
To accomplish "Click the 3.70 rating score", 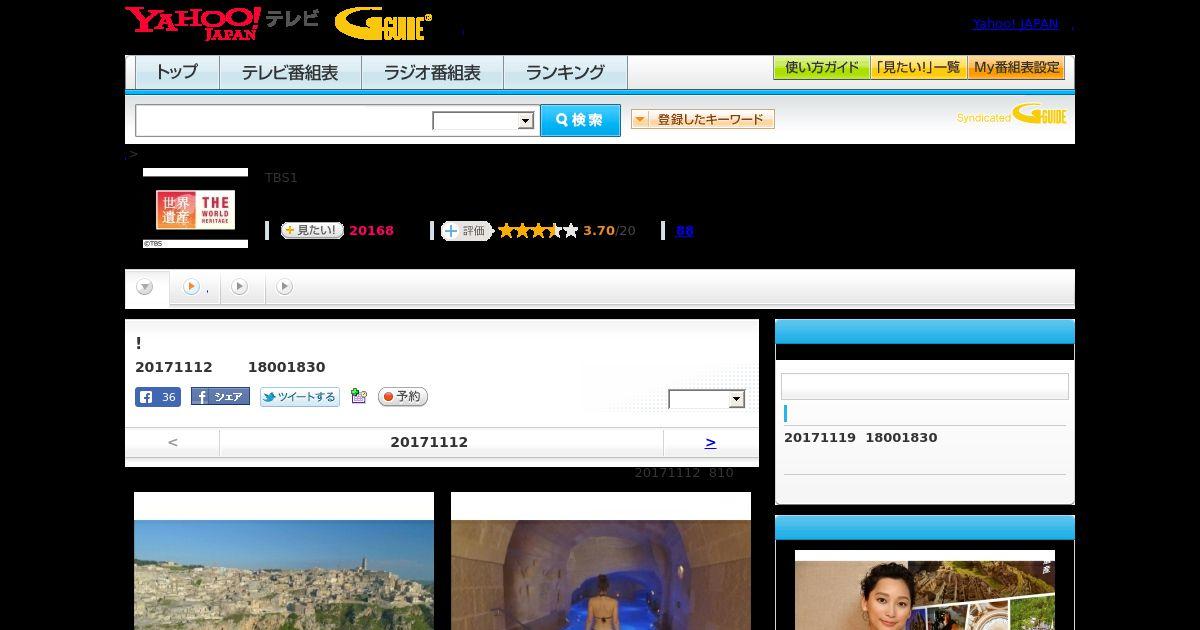I will (599, 231).
